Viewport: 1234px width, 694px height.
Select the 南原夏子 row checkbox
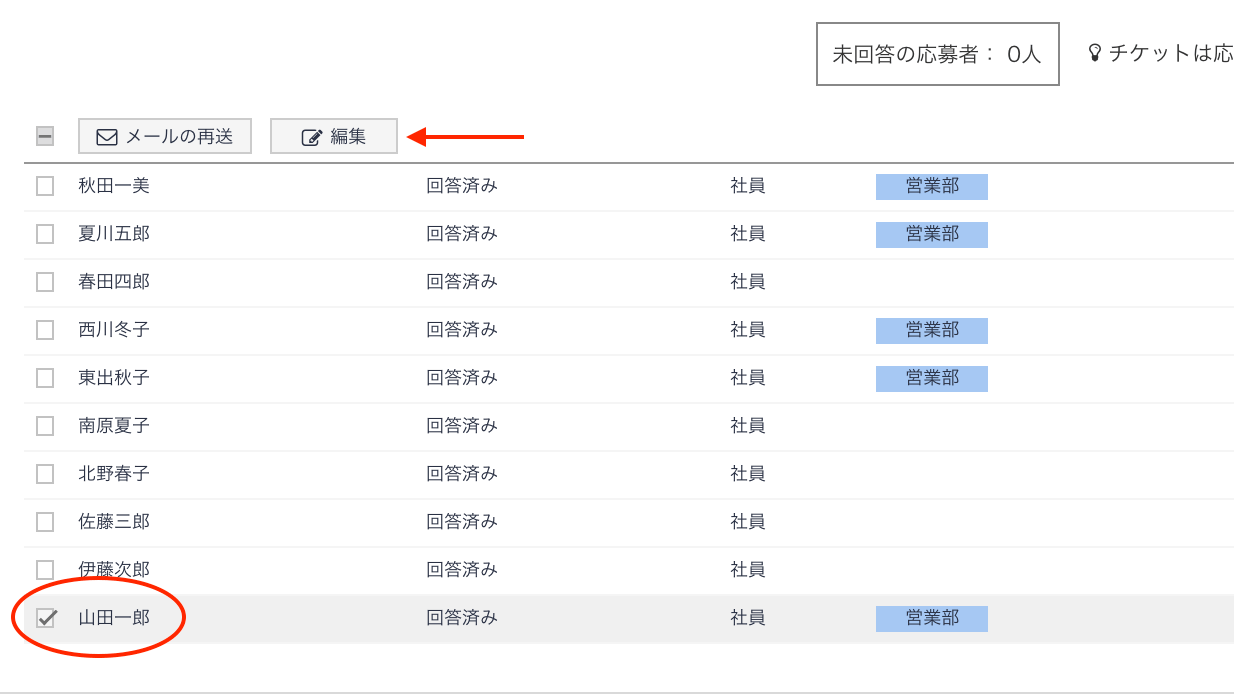point(45,426)
